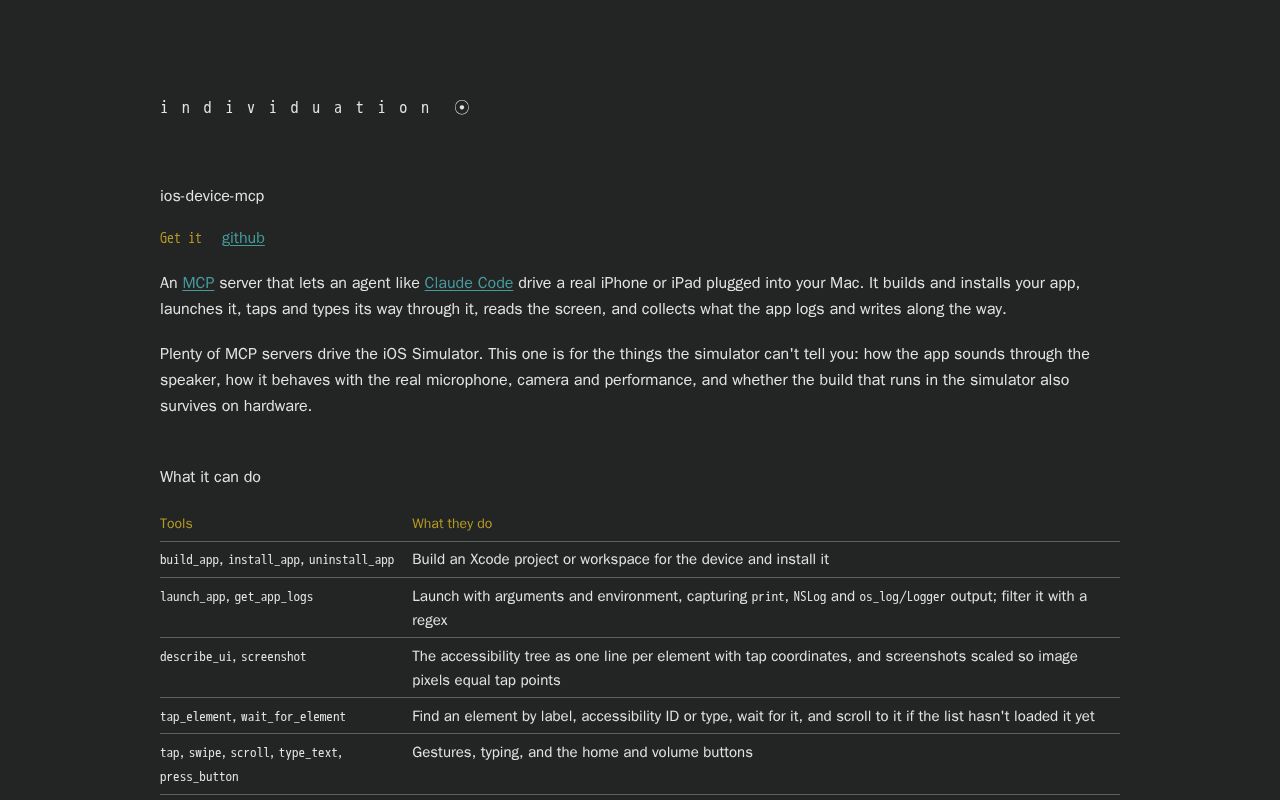Screen dimensions: 1280x800
Task: Click the press_button tool name
Action: coord(199,777)
